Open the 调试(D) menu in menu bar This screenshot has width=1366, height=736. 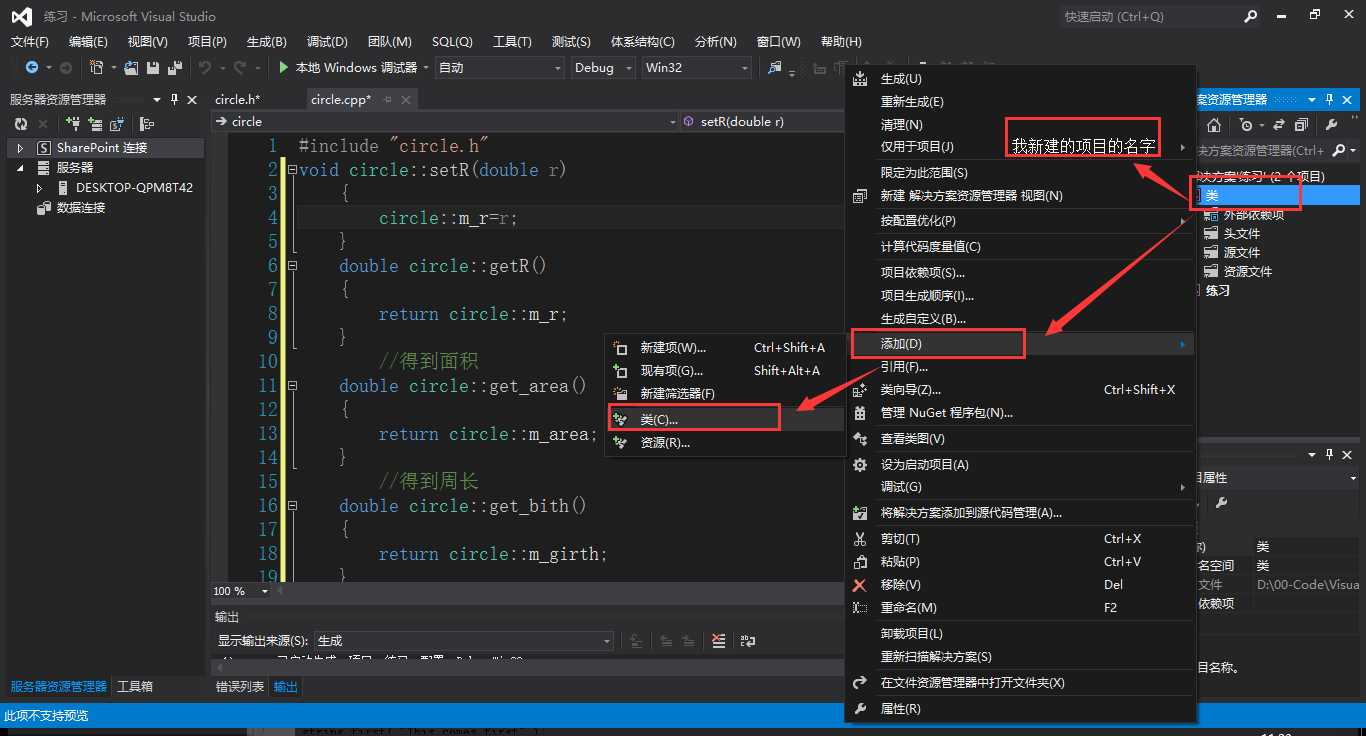point(327,42)
